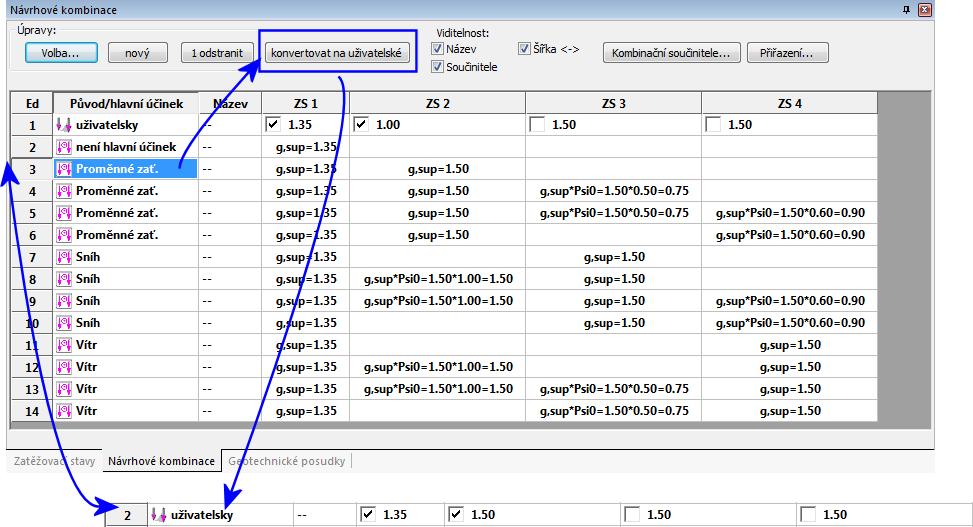Select row number 7 header
Screen dimensions: 973x527
[32, 257]
